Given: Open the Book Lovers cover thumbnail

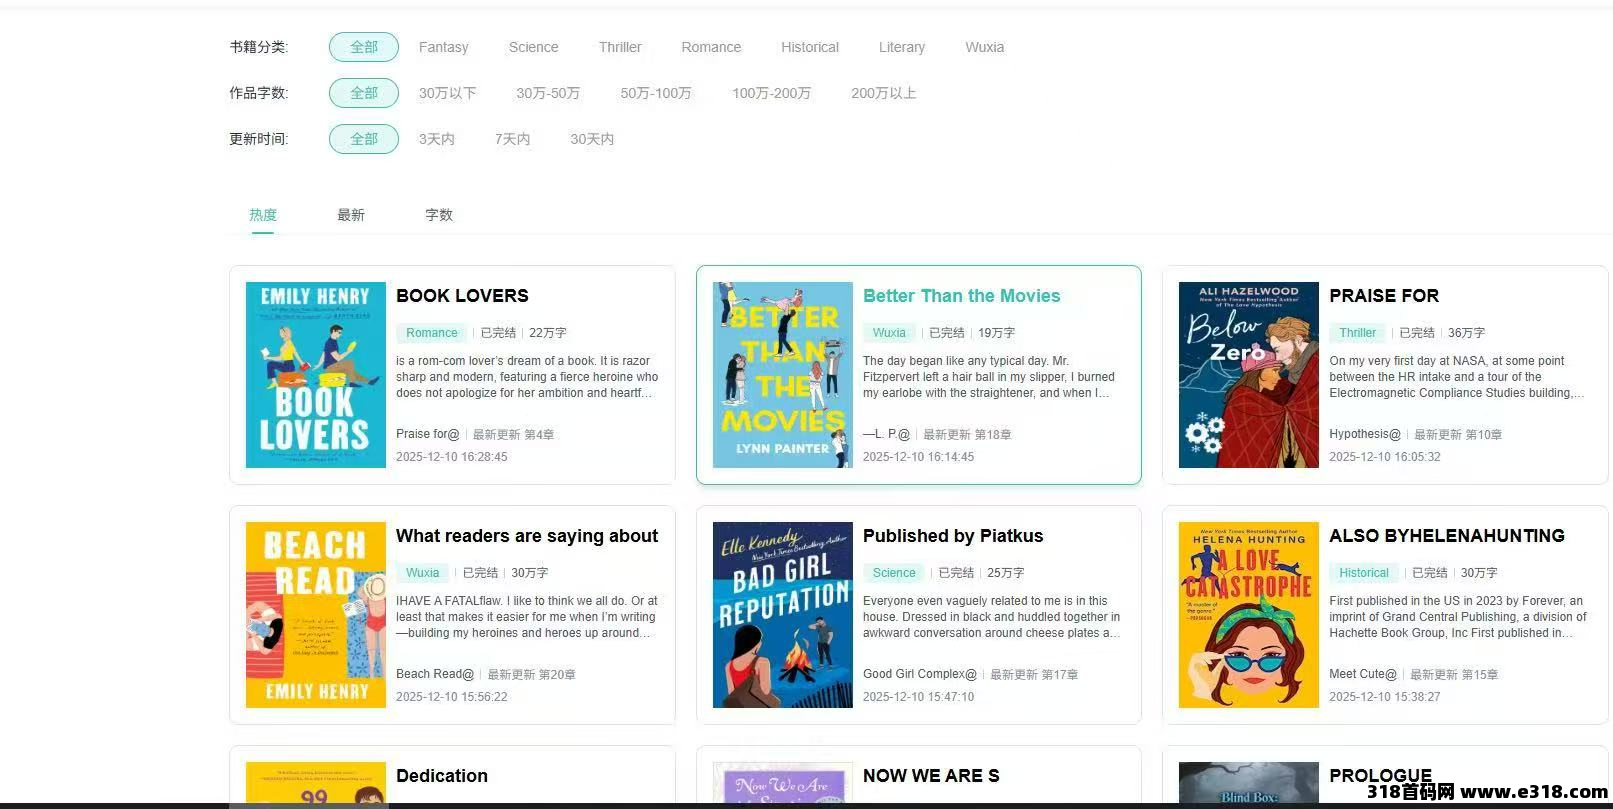Looking at the screenshot, I should [315, 374].
